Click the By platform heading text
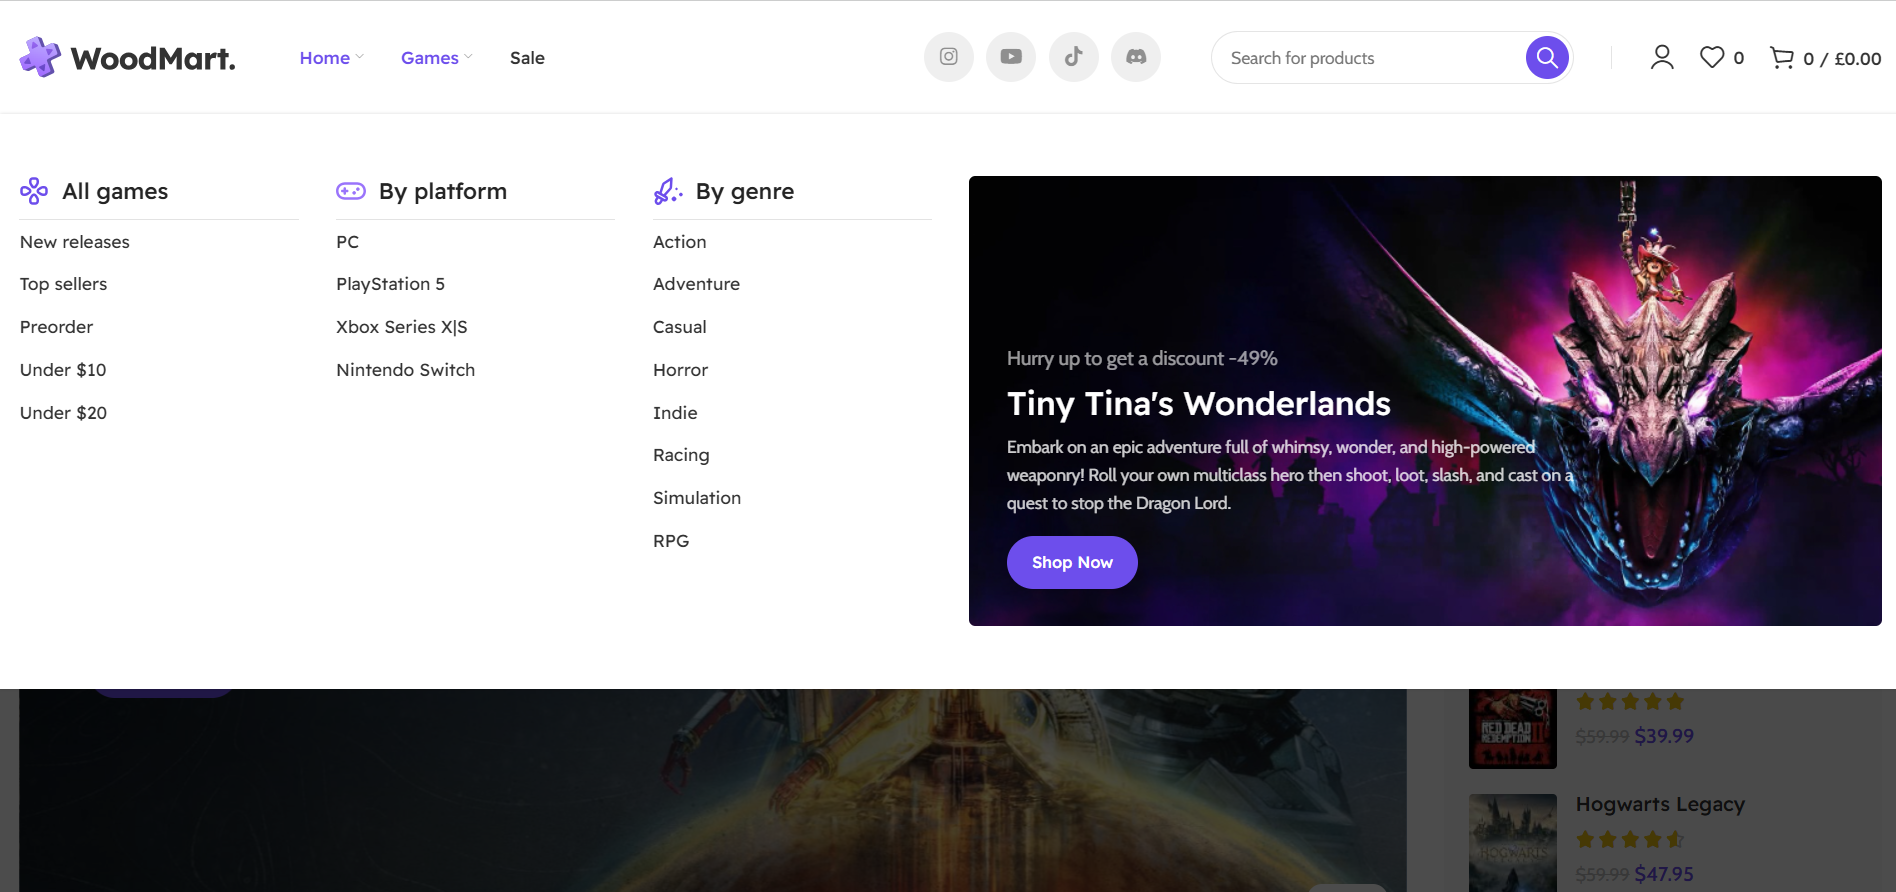1896x892 pixels. (x=443, y=191)
